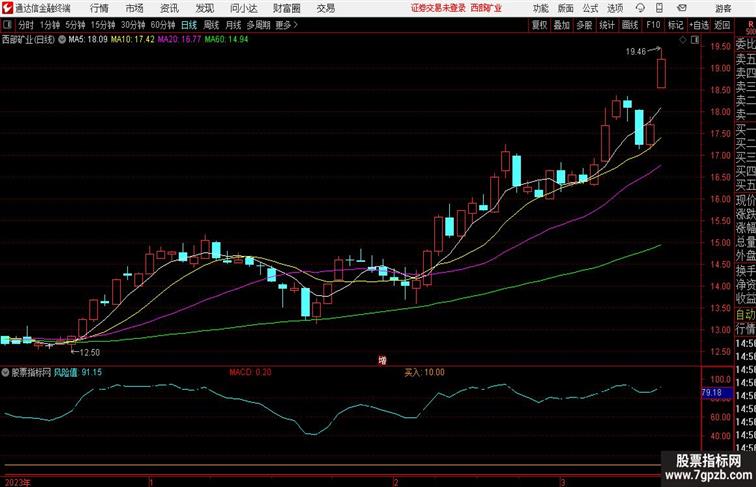The width and height of the screenshot is (756, 487).
Task: Open the 财富圈 menu
Action: (x=286, y=8)
